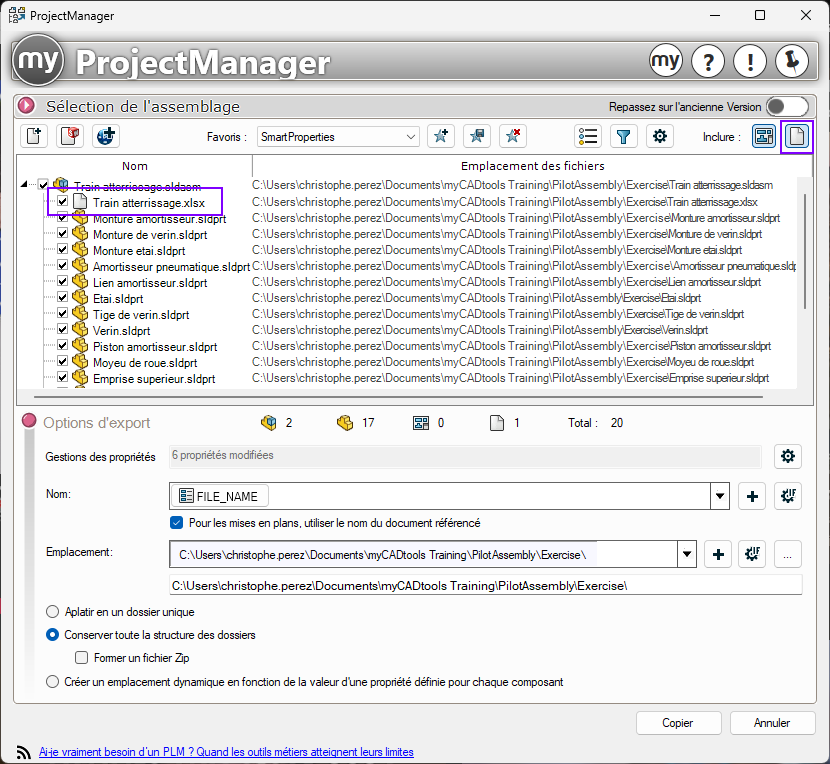Open the 'Ai-je vraiment besoin d'un PLM' link
Image resolution: width=830 pixels, height=764 pixels.
coord(225,752)
